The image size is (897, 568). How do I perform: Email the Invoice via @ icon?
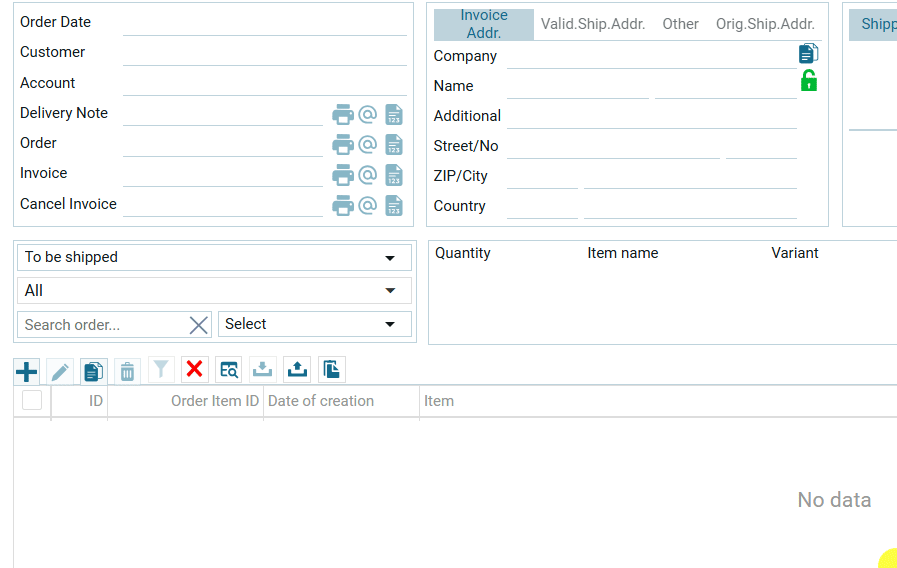(x=368, y=175)
